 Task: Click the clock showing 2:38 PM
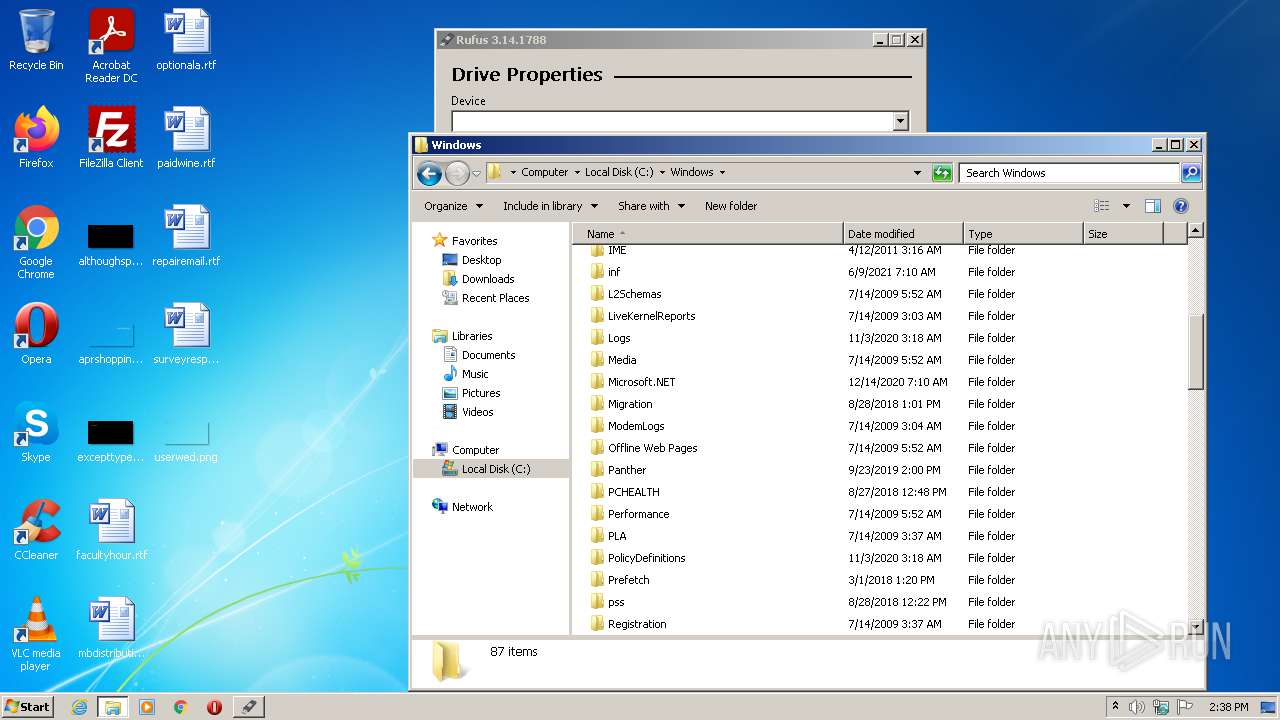pos(1228,707)
